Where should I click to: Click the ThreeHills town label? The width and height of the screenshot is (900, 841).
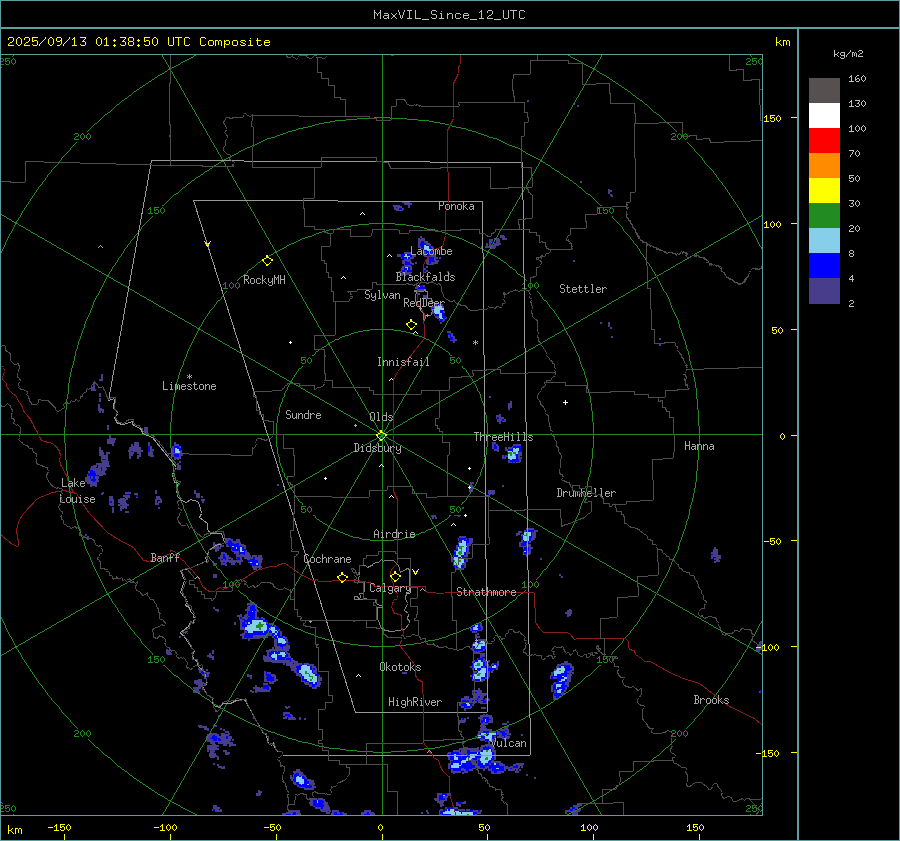point(503,437)
